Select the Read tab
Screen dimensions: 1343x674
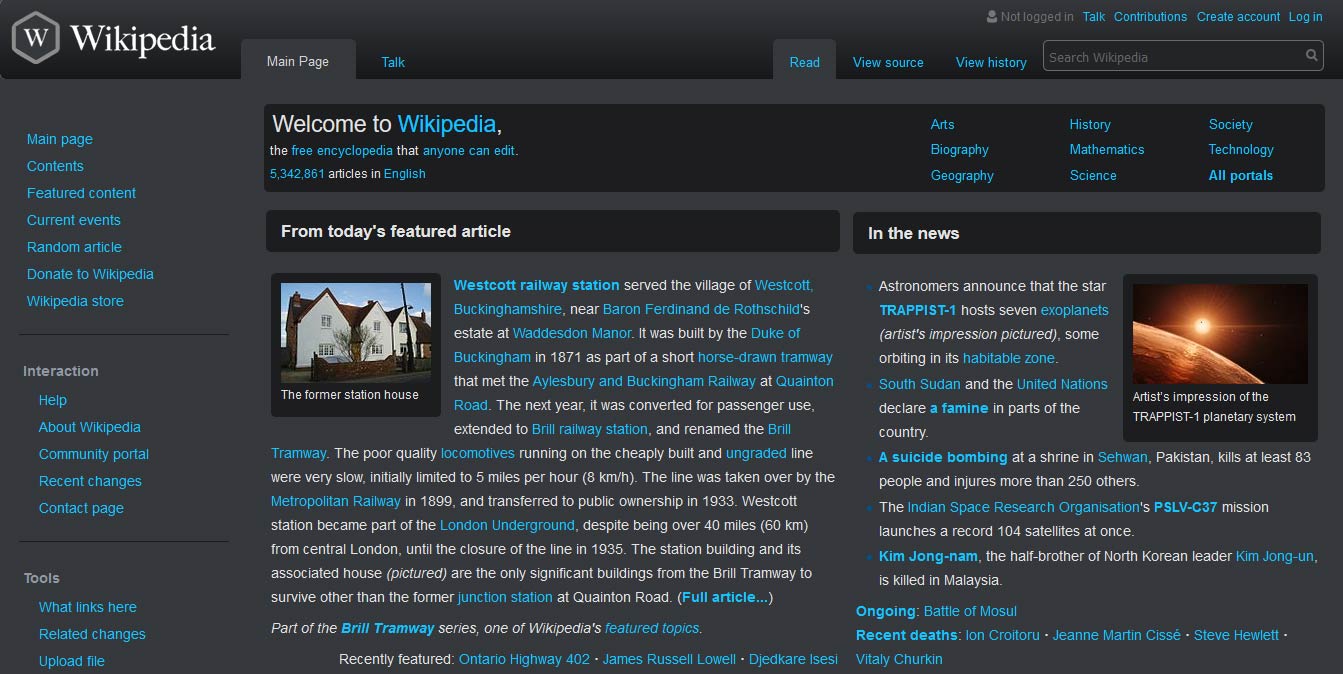804,61
